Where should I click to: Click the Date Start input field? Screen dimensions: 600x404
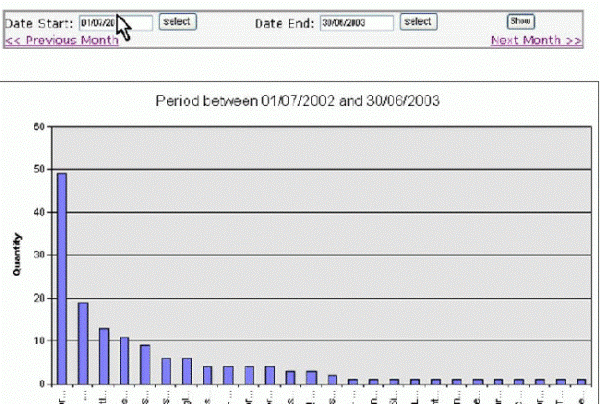pos(115,22)
